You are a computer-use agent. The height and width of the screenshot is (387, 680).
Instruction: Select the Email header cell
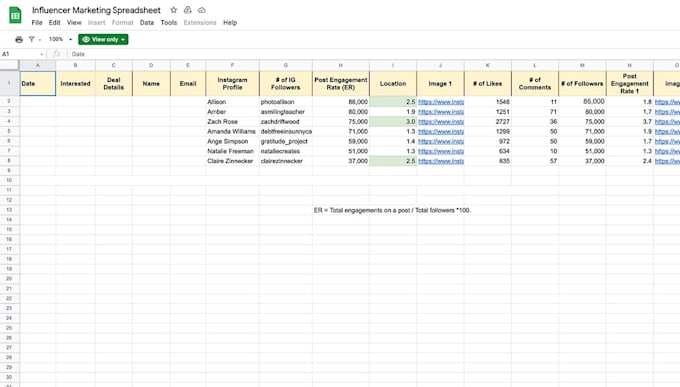pos(188,84)
